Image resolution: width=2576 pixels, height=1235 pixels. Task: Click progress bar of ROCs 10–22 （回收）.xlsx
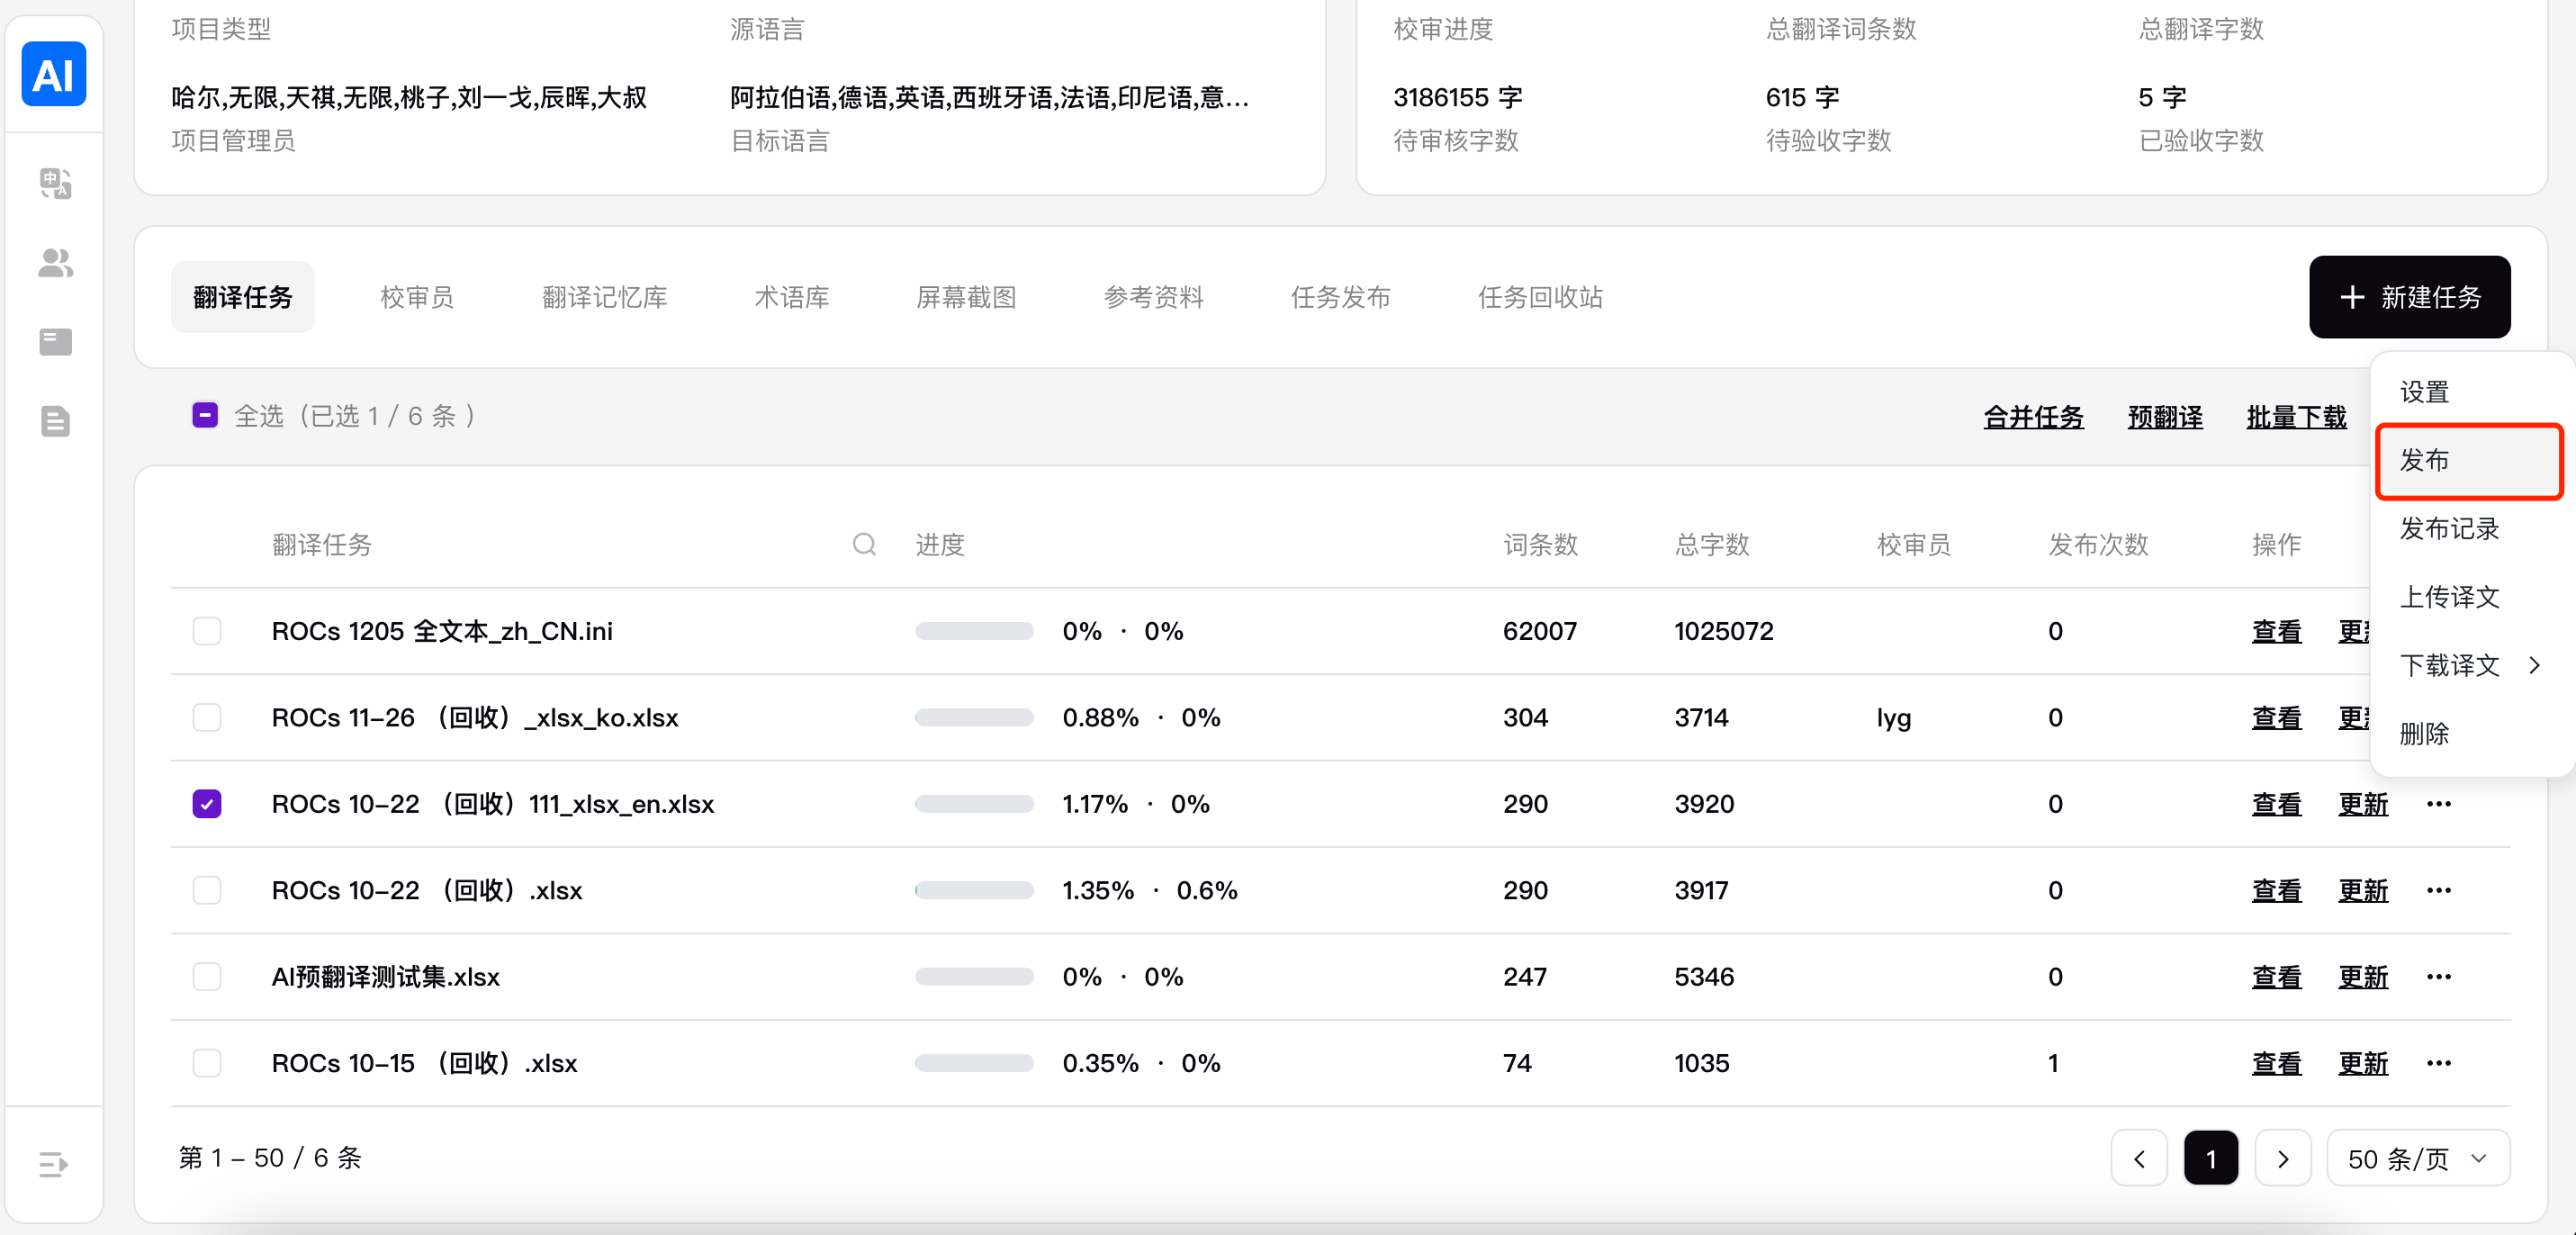point(974,890)
